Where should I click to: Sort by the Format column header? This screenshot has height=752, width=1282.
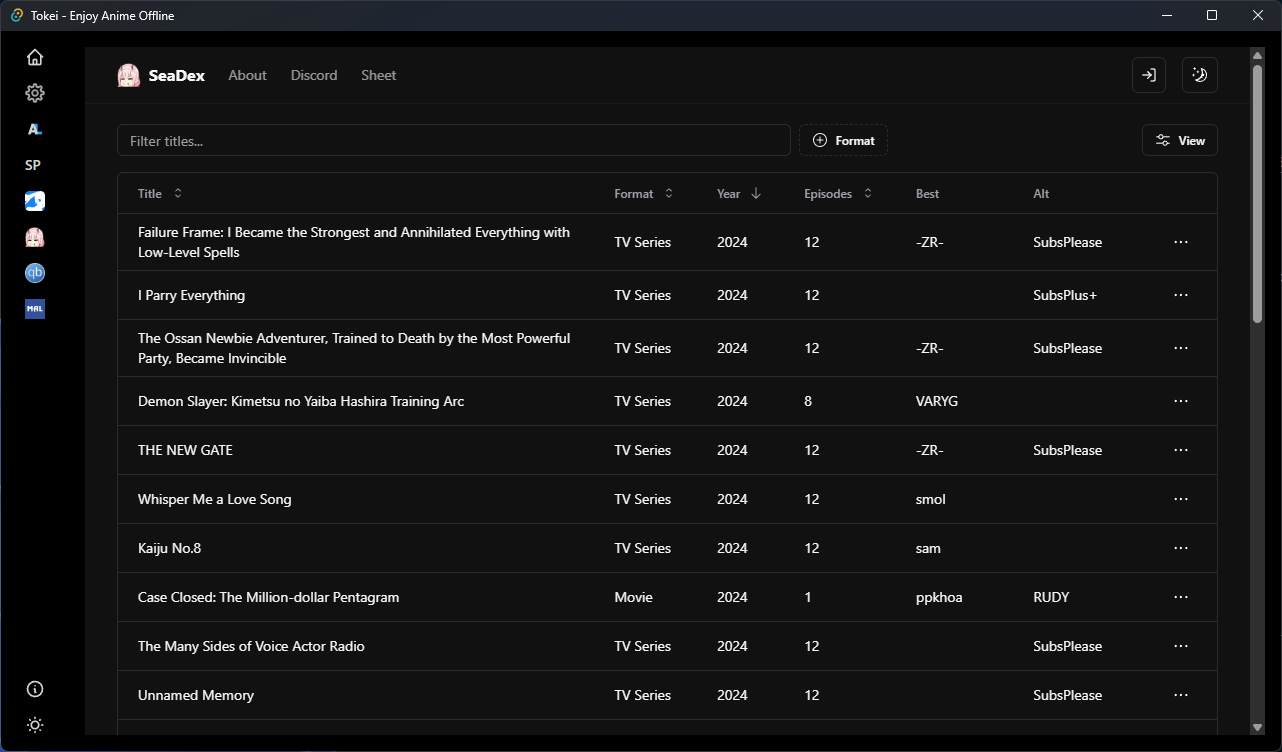(644, 194)
